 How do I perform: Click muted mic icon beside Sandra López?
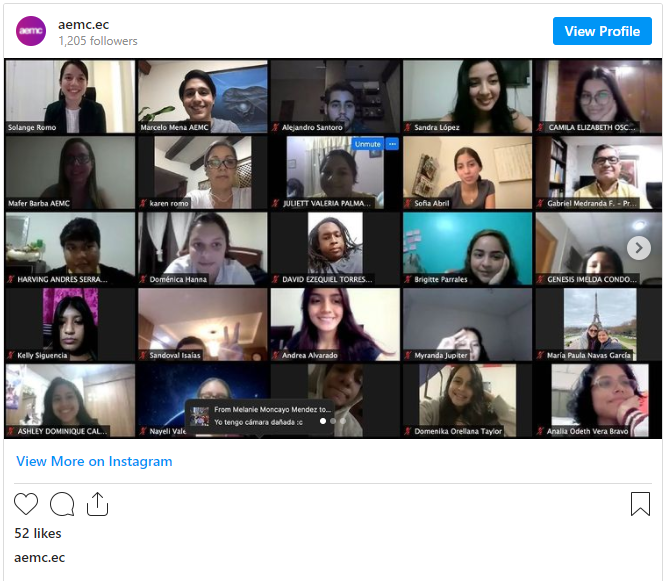(x=408, y=128)
